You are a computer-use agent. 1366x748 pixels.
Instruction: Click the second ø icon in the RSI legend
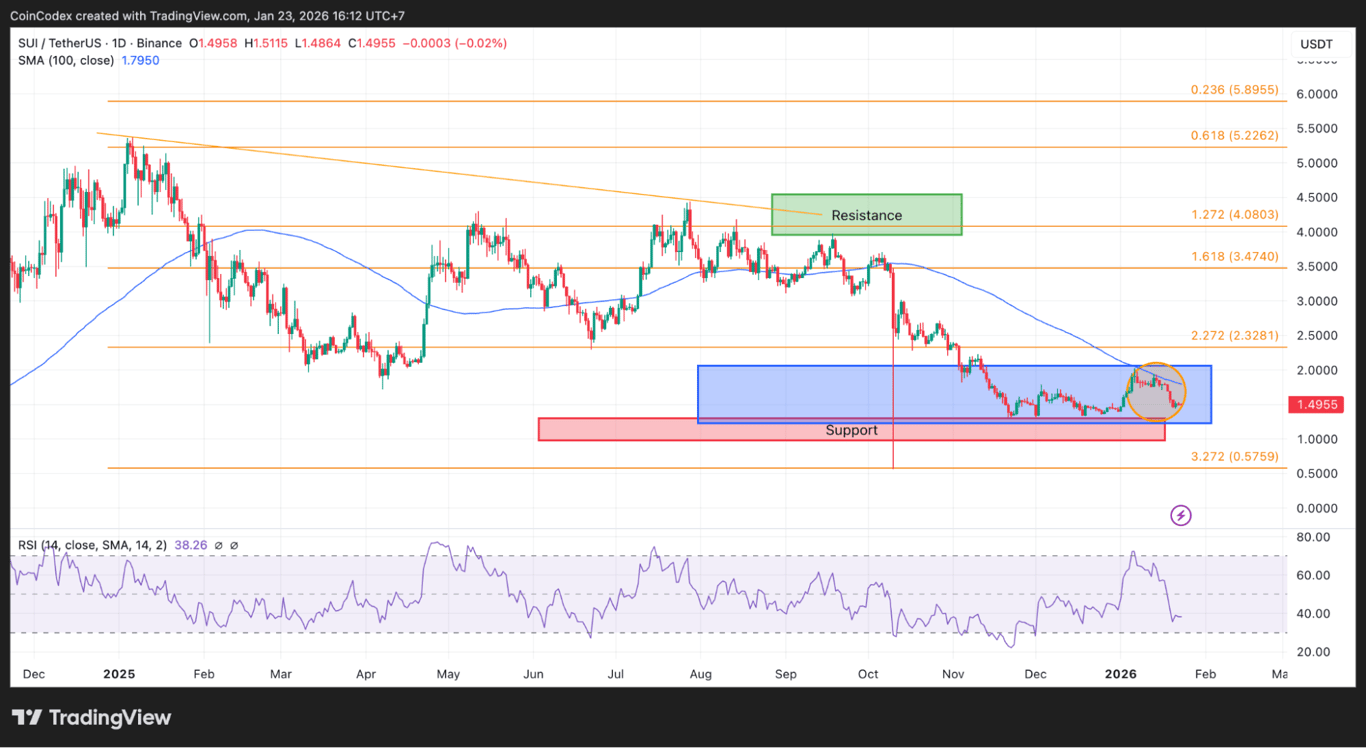pos(235,545)
